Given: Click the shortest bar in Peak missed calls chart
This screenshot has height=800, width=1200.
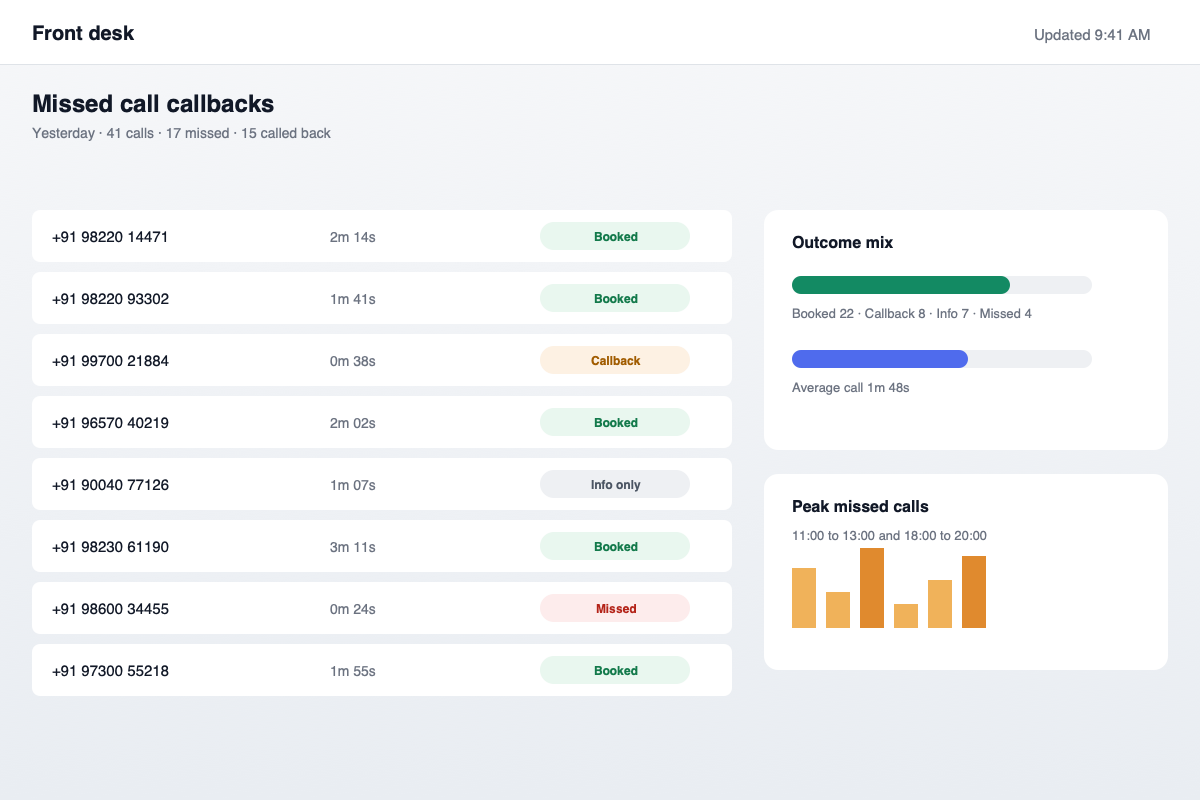Looking at the screenshot, I should click(906, 616).
